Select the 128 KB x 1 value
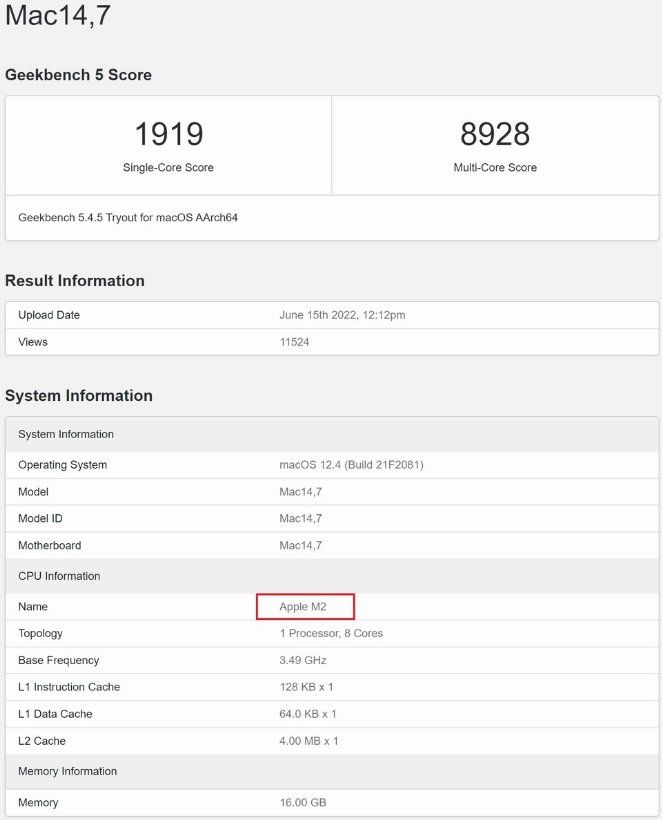Image resolution: width=662 pixels, height=820 pixels. click(306, 687)
